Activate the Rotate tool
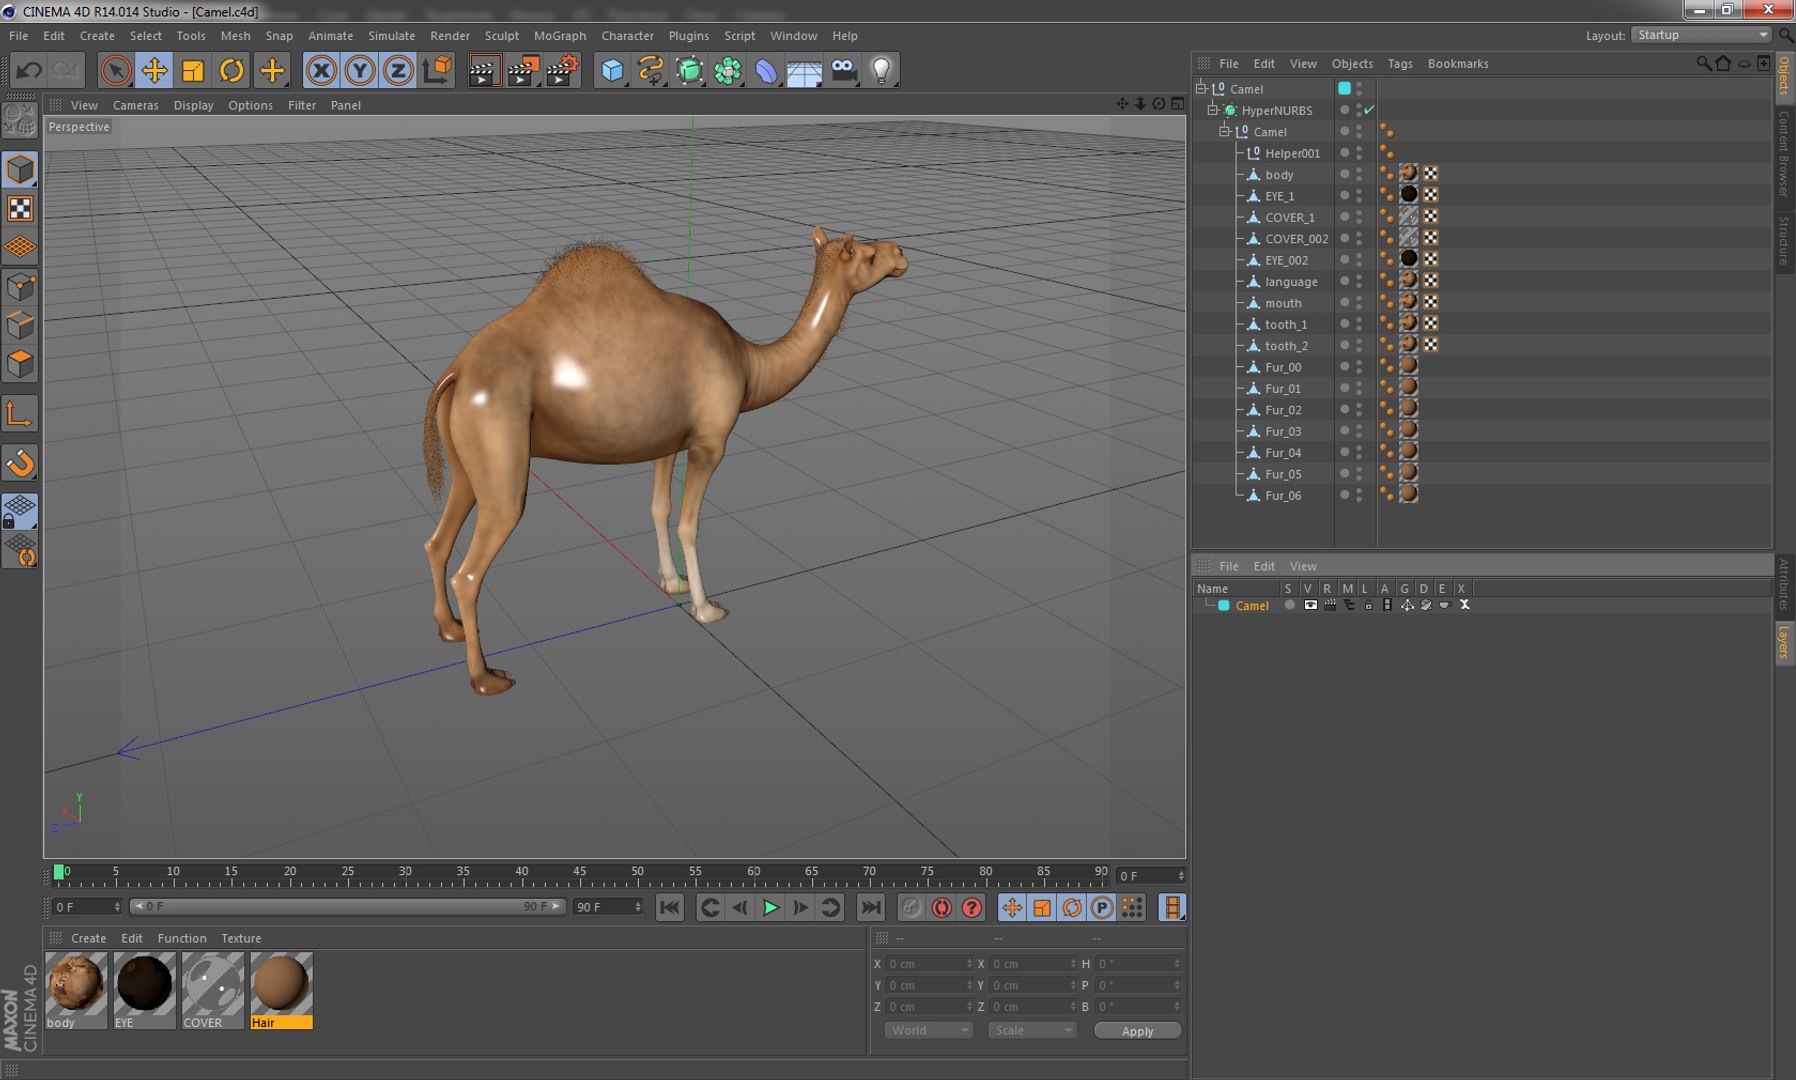The height and width of the screenshot is (1080, 1796). click(x=232, y=70)
